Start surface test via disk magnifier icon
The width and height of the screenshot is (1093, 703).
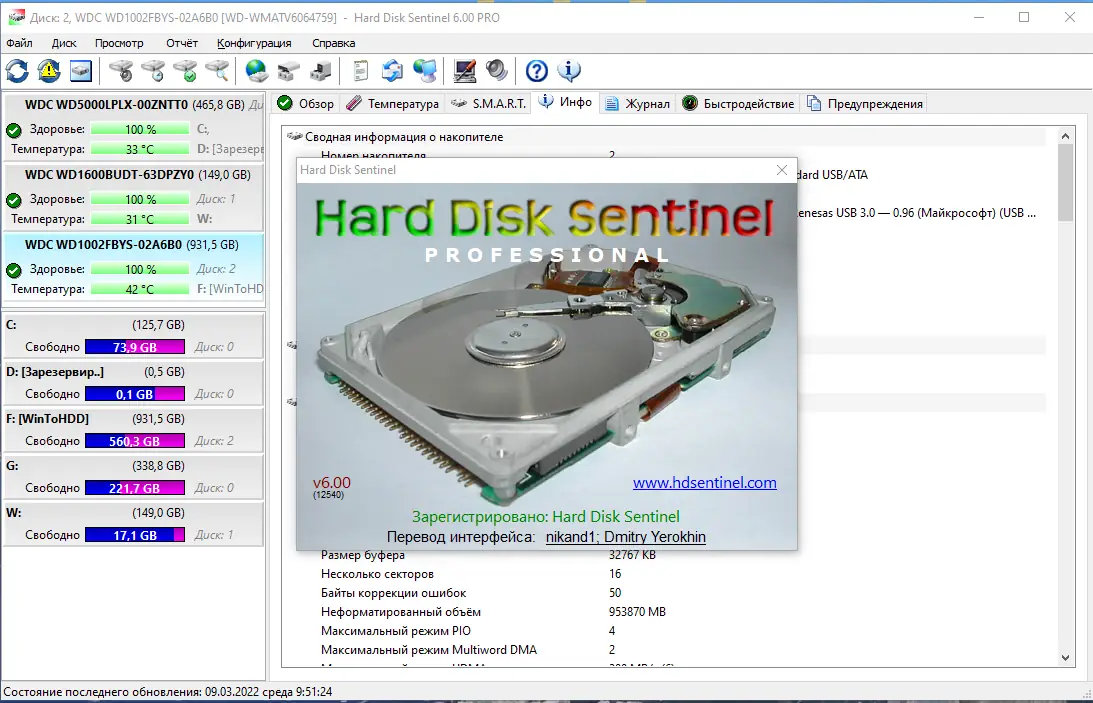click(220, 70)
